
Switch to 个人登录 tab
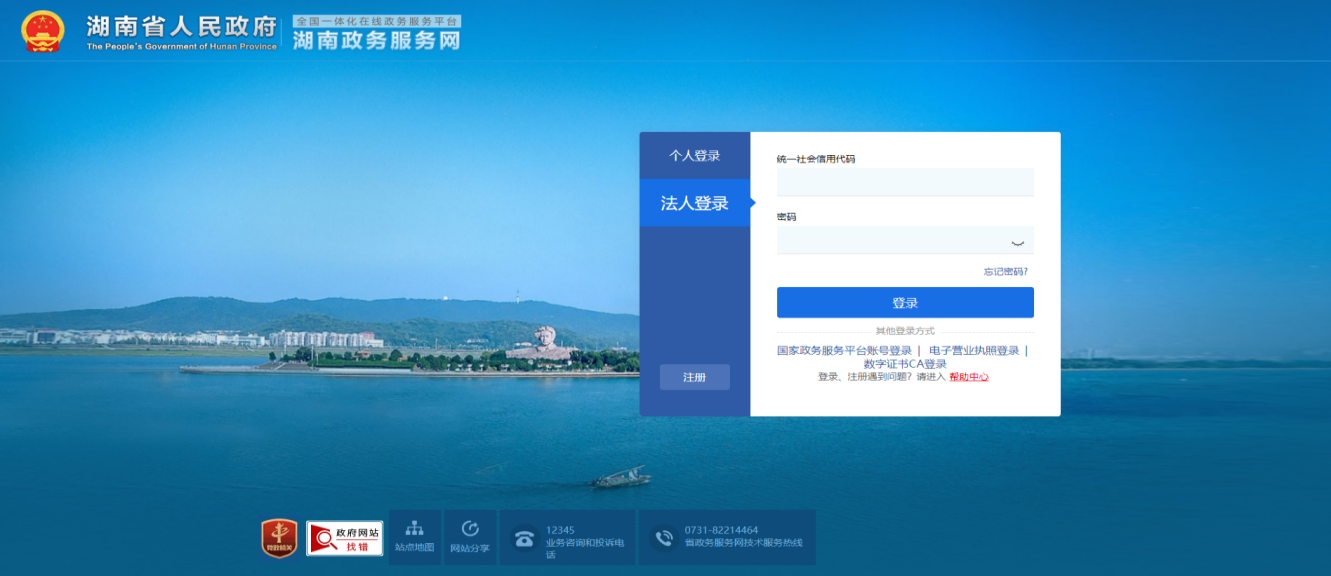tap(695, 156)
